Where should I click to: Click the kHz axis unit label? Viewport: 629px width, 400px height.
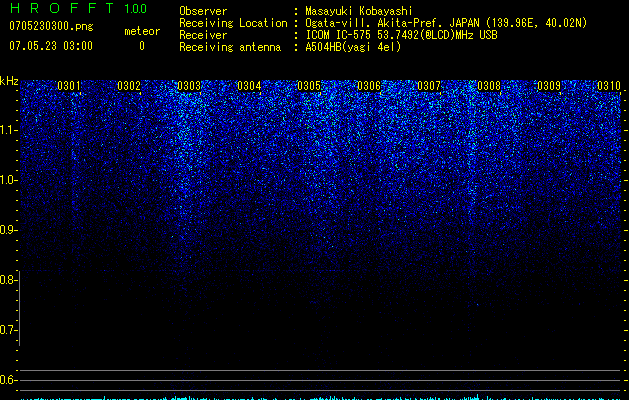point(9,81)
